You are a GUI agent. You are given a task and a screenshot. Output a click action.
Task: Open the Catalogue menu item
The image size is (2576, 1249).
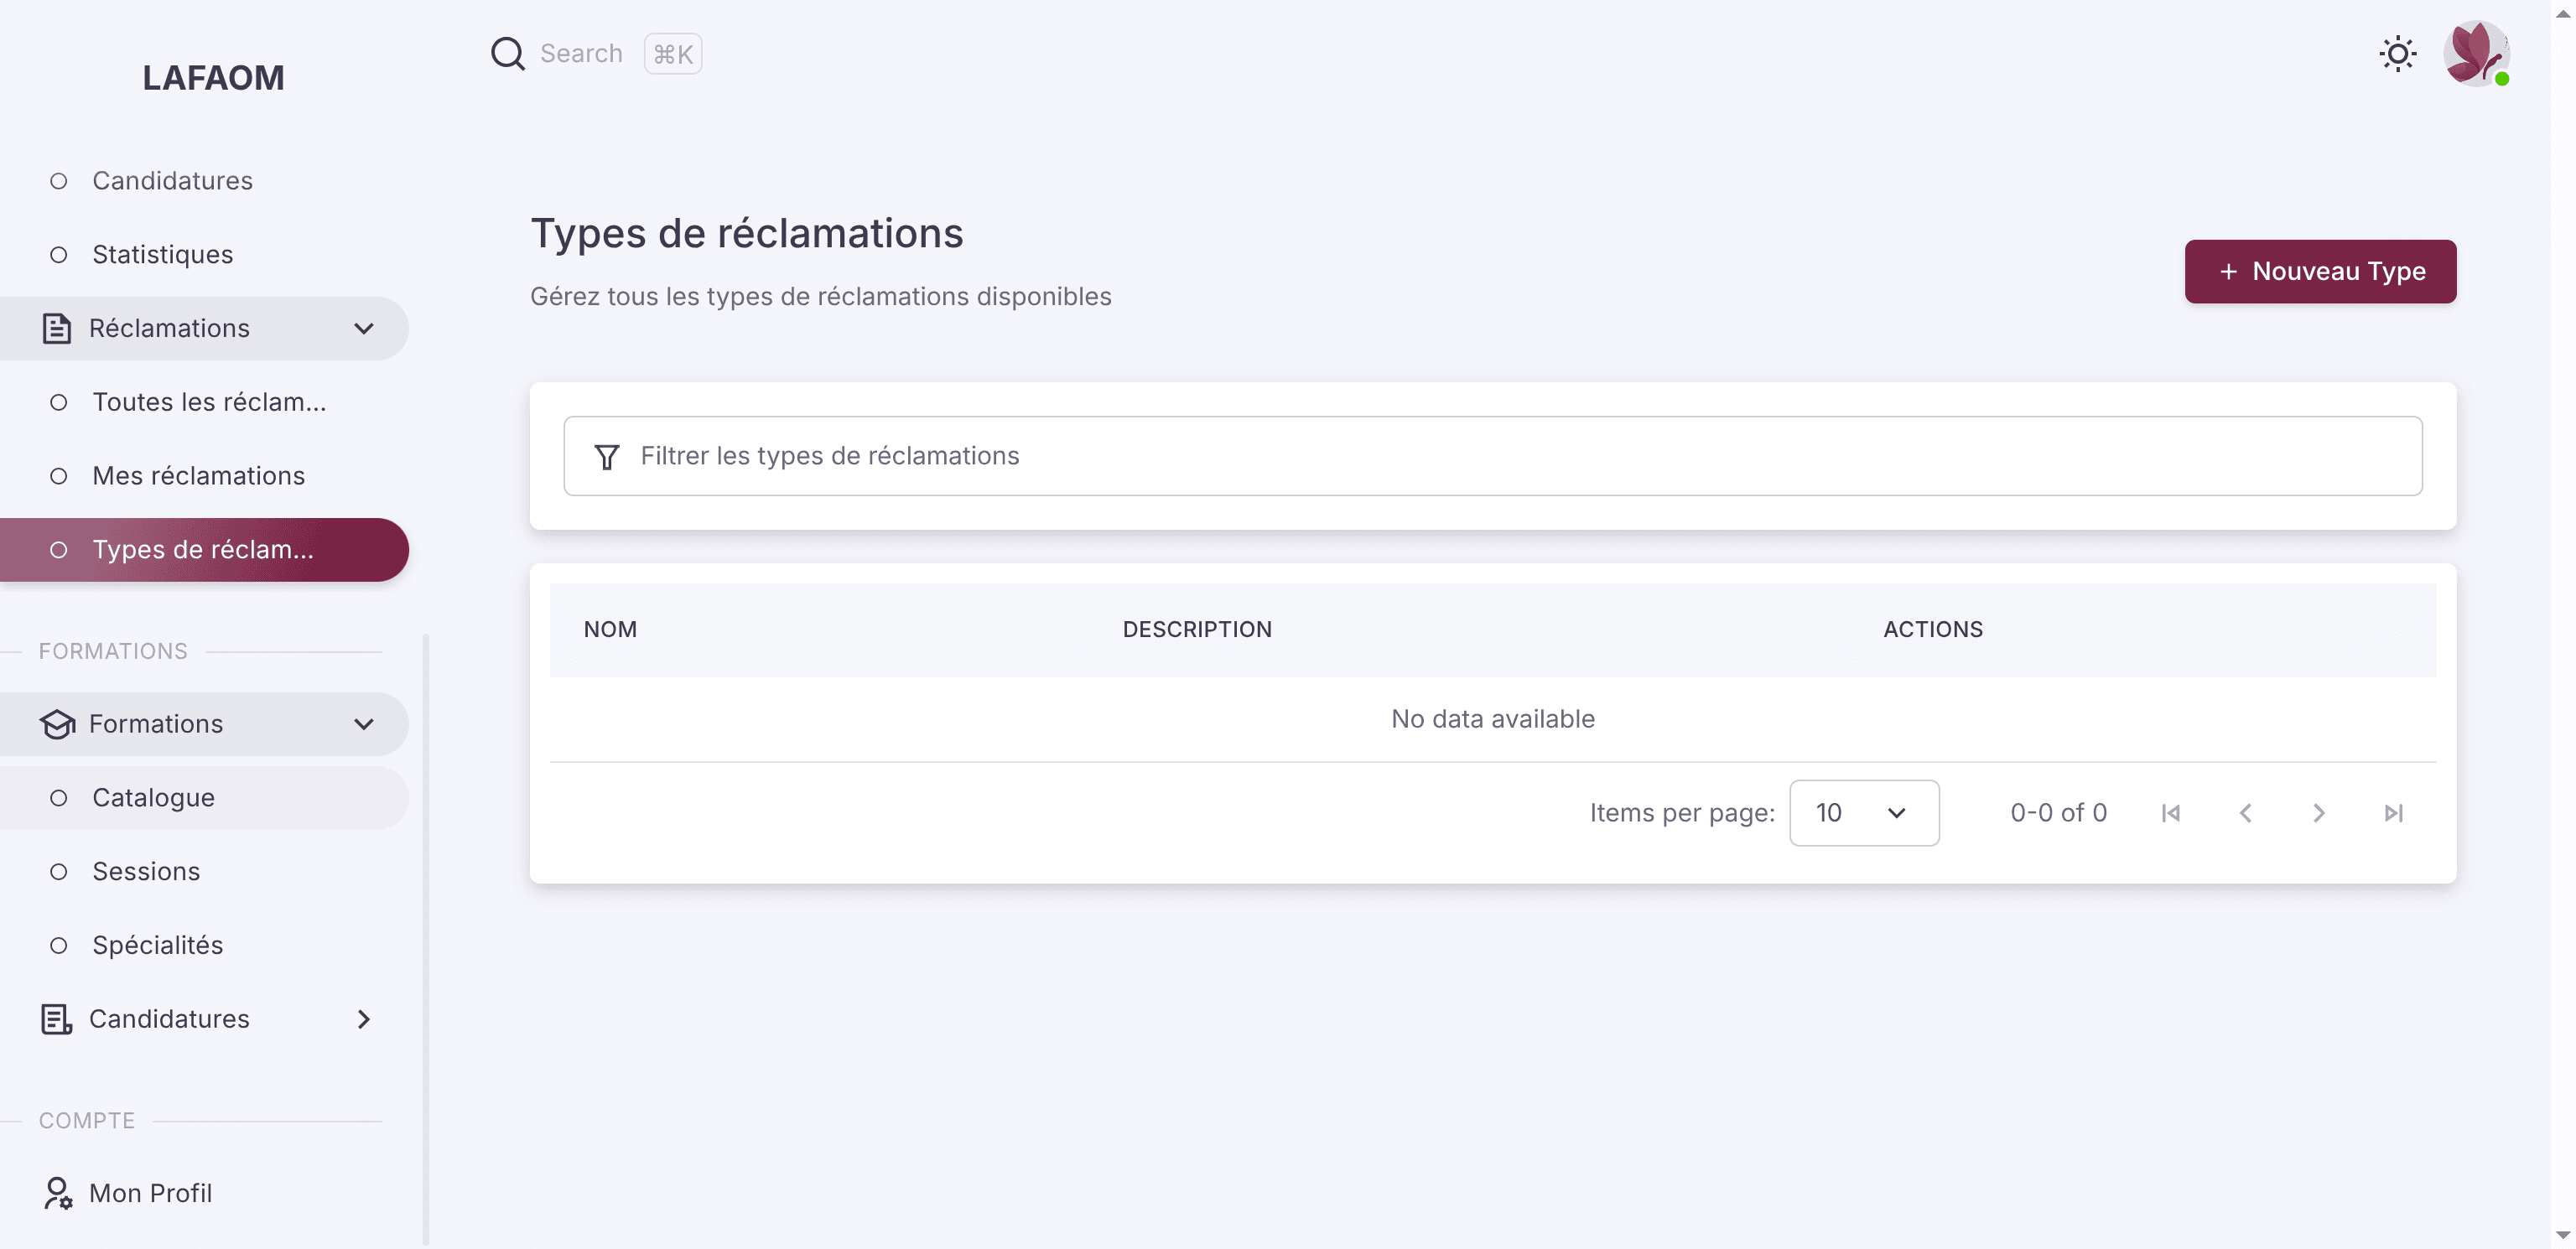204,798
